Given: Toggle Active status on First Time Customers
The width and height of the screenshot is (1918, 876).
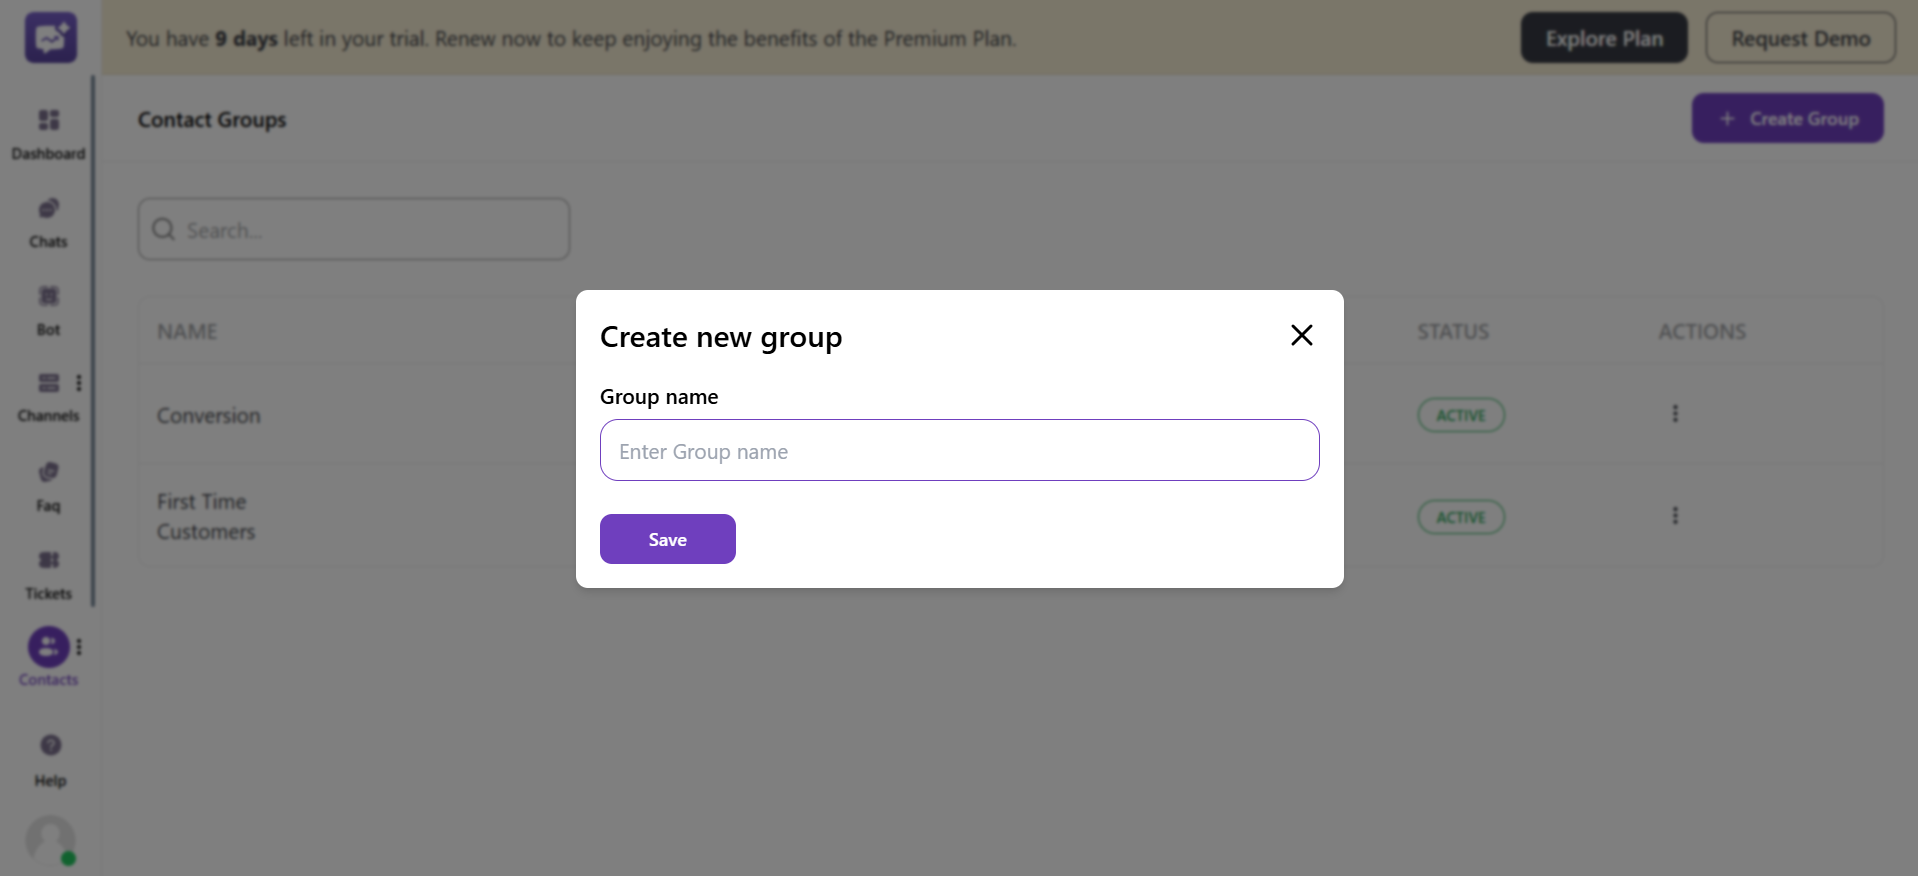Looking at the screenshot, I should click(1461, 516).
